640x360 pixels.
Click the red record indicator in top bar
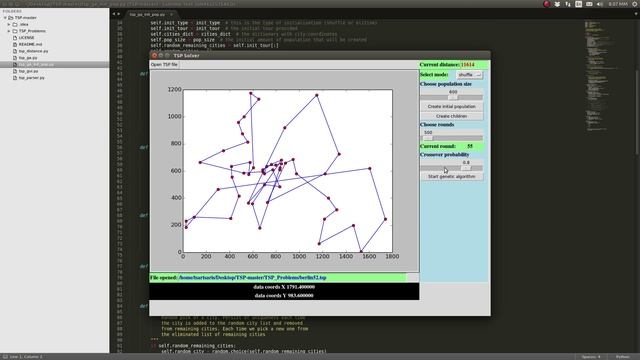547,4
